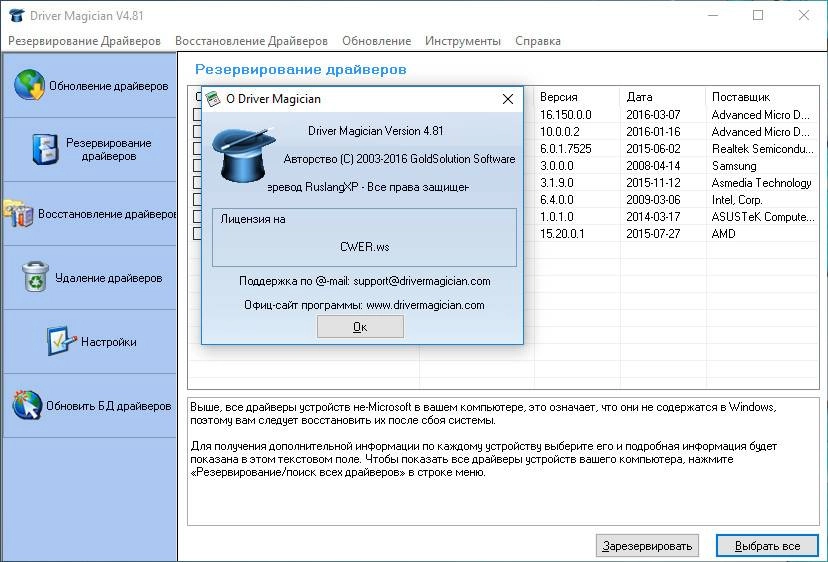
Task: Close the О Driver Magician dialog
Action: (x=507, y=99)
